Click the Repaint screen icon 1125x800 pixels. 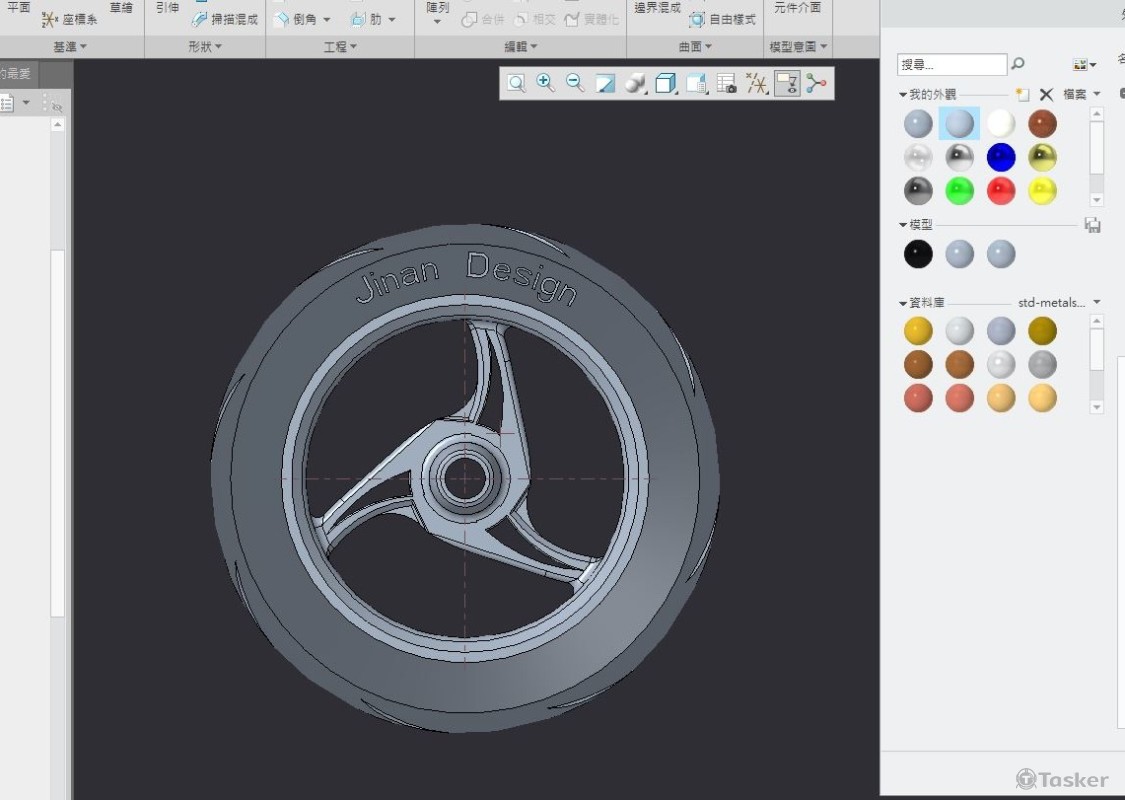(605, 84)
